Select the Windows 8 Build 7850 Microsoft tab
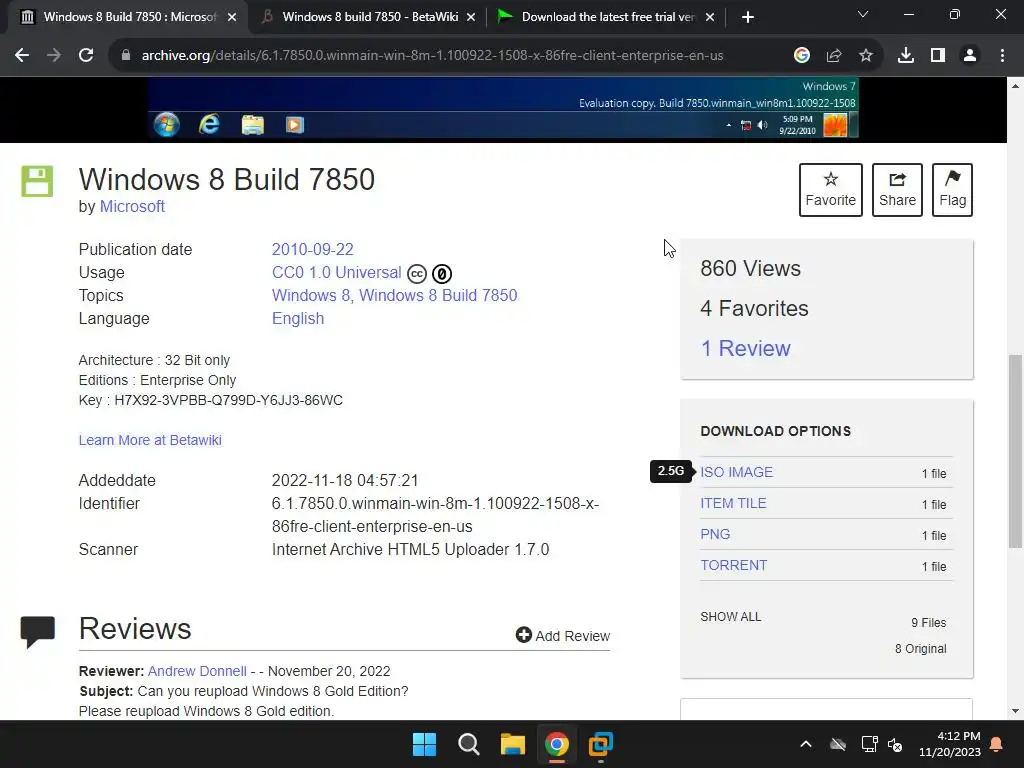The image size is (1024, 768). [x=129, y=17]
